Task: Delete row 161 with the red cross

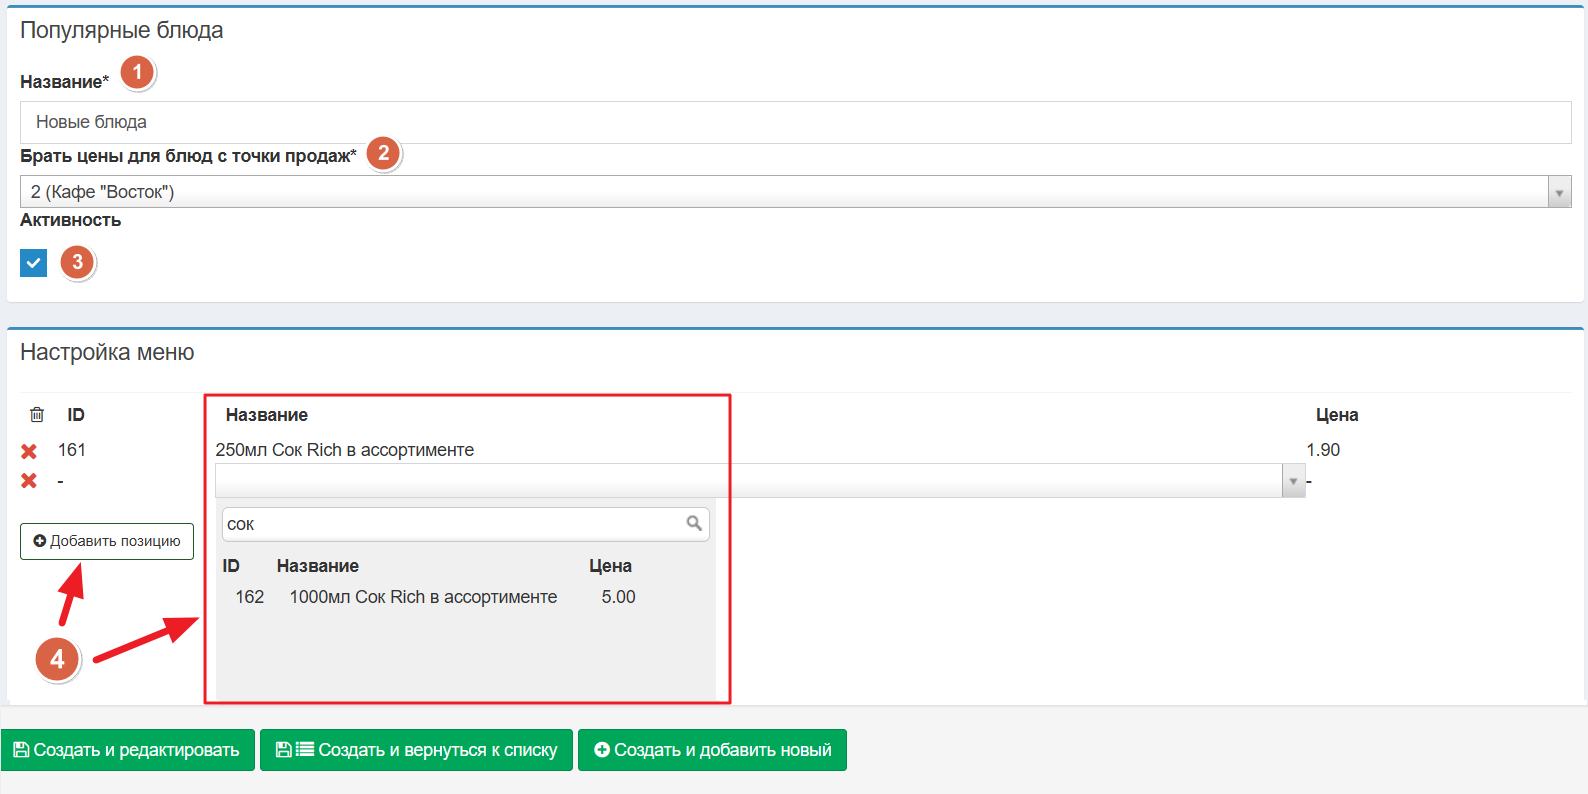Action: 29,451
